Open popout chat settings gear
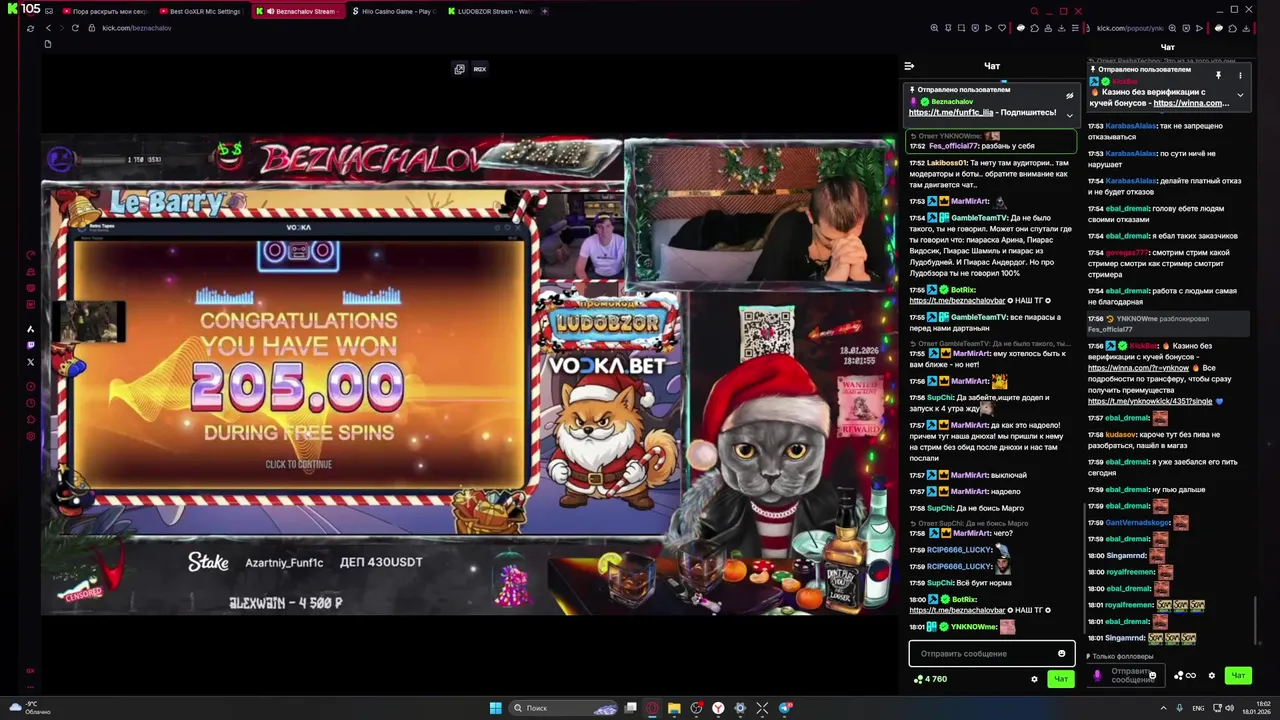Image resolution: width=1280 pixels, height=720 pixels. click(1211, 676)
